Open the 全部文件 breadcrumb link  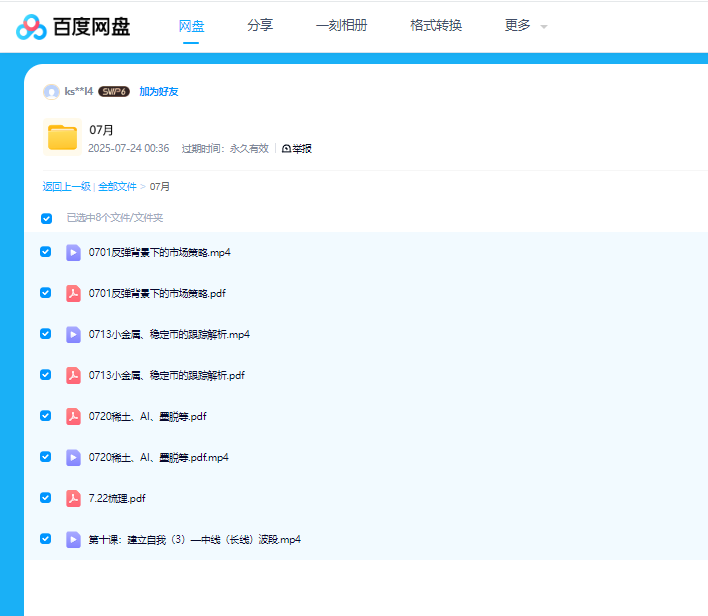(117, 187)
